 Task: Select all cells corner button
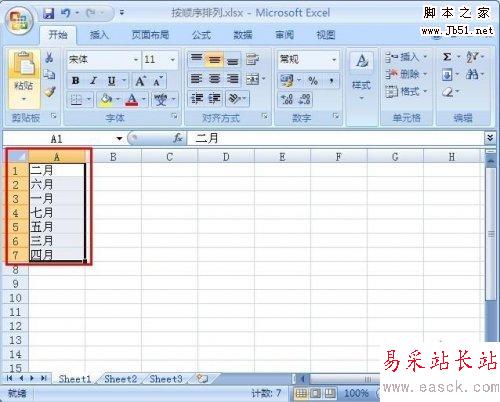(x=18, y=156)
